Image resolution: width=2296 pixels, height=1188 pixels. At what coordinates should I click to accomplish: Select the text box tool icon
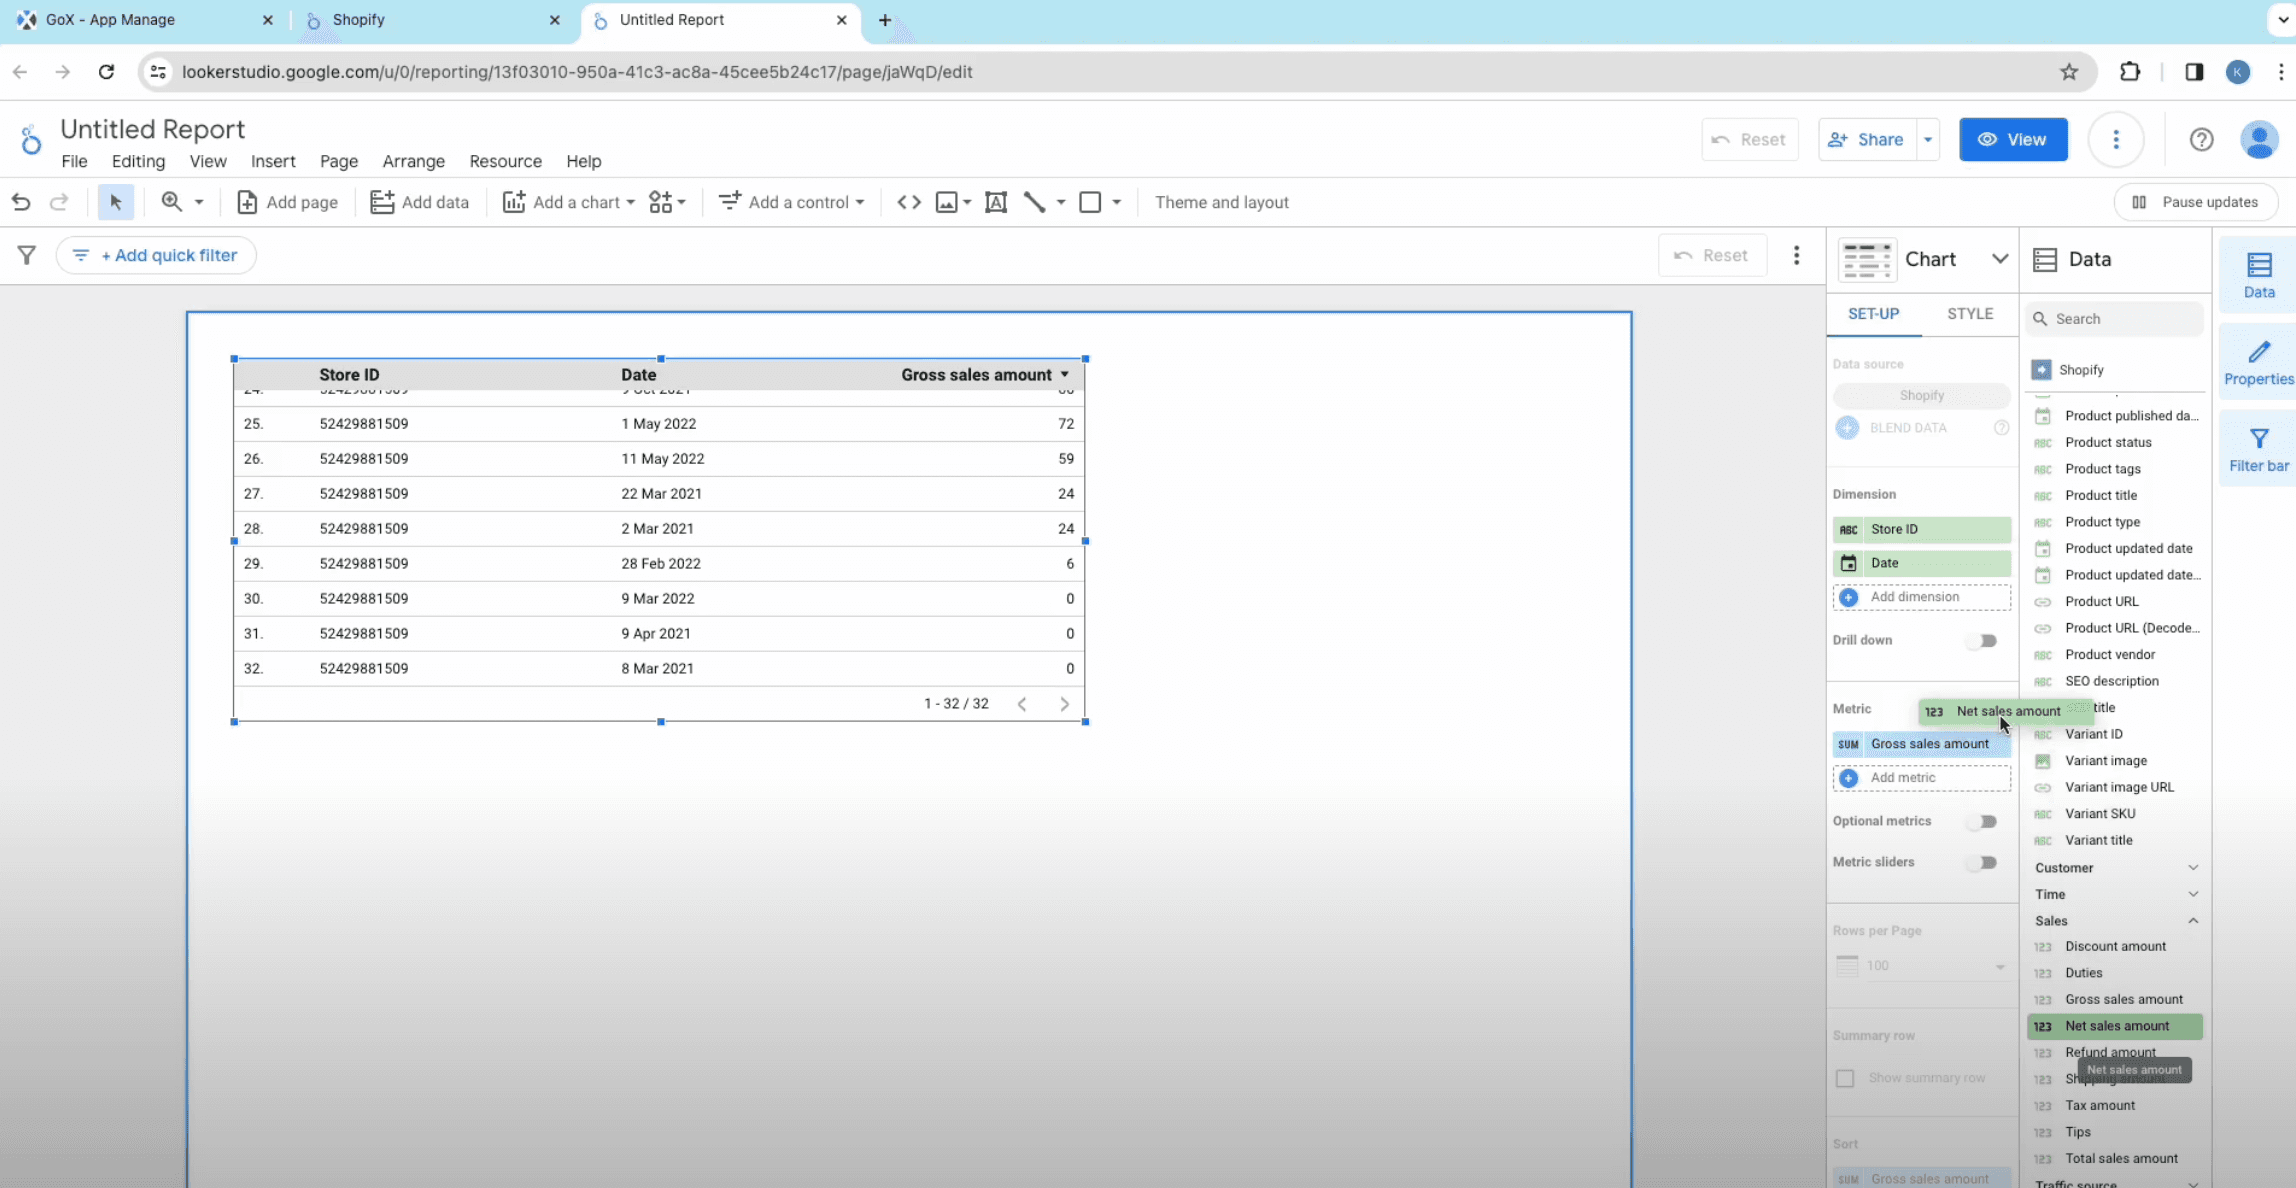tap(996, 202)
